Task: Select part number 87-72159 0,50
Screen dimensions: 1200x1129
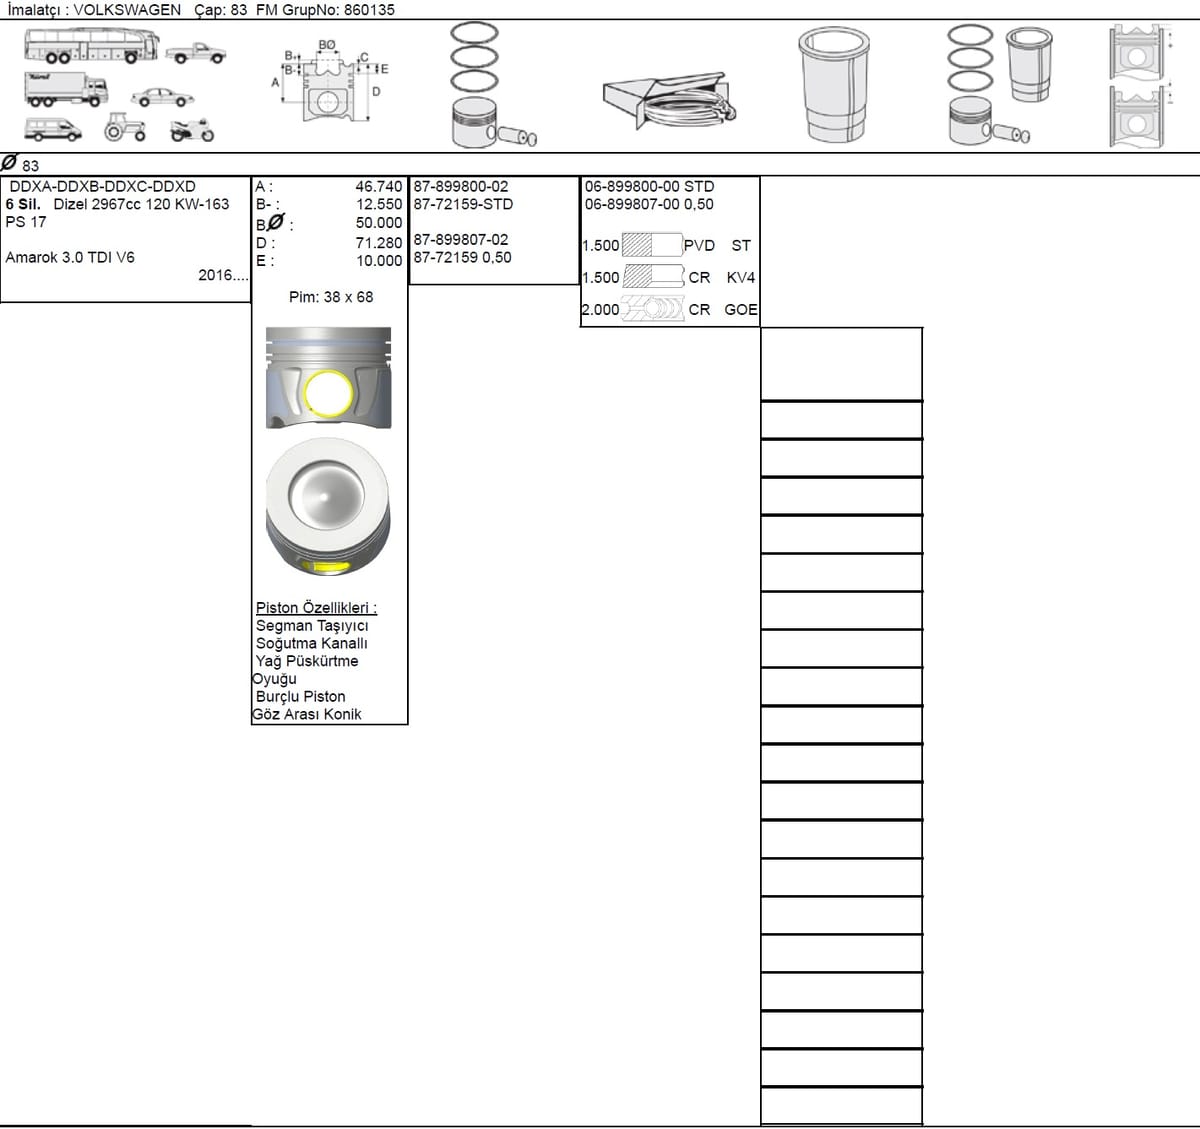Action: (x=462, y=257)
